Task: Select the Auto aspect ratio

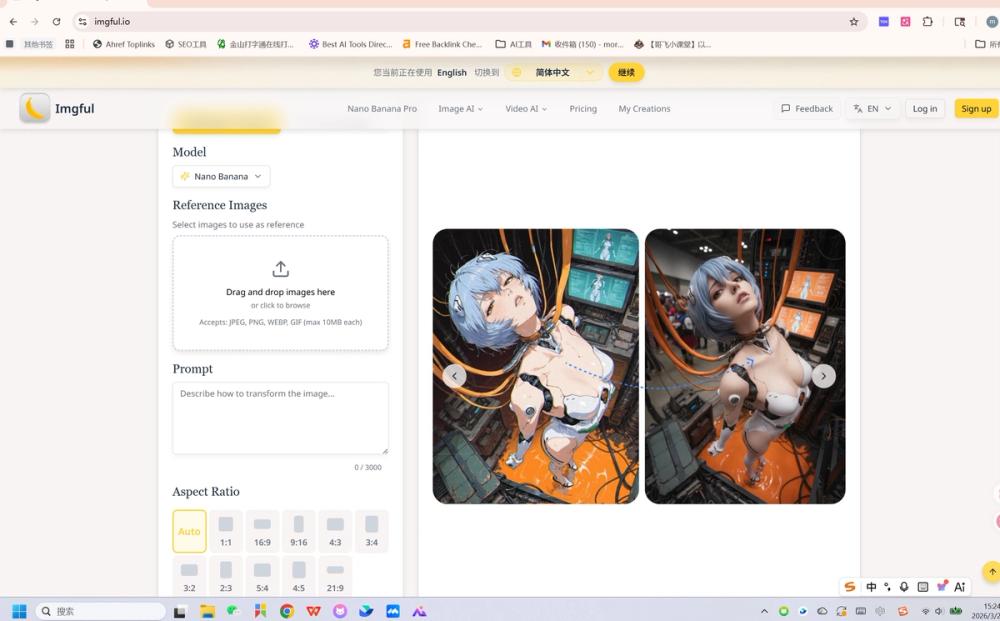Action: pos(189,531)
